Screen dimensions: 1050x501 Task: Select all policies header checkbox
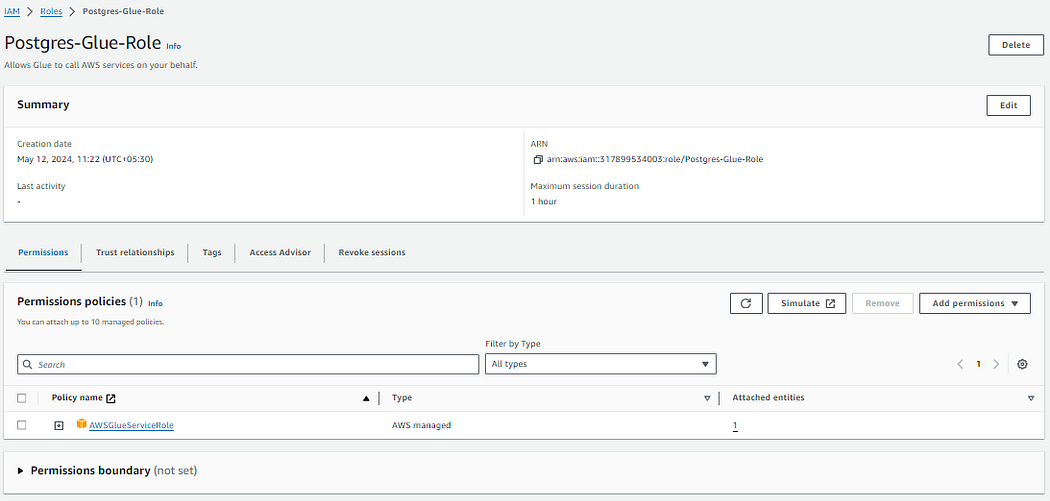click(x=21, y=398)
